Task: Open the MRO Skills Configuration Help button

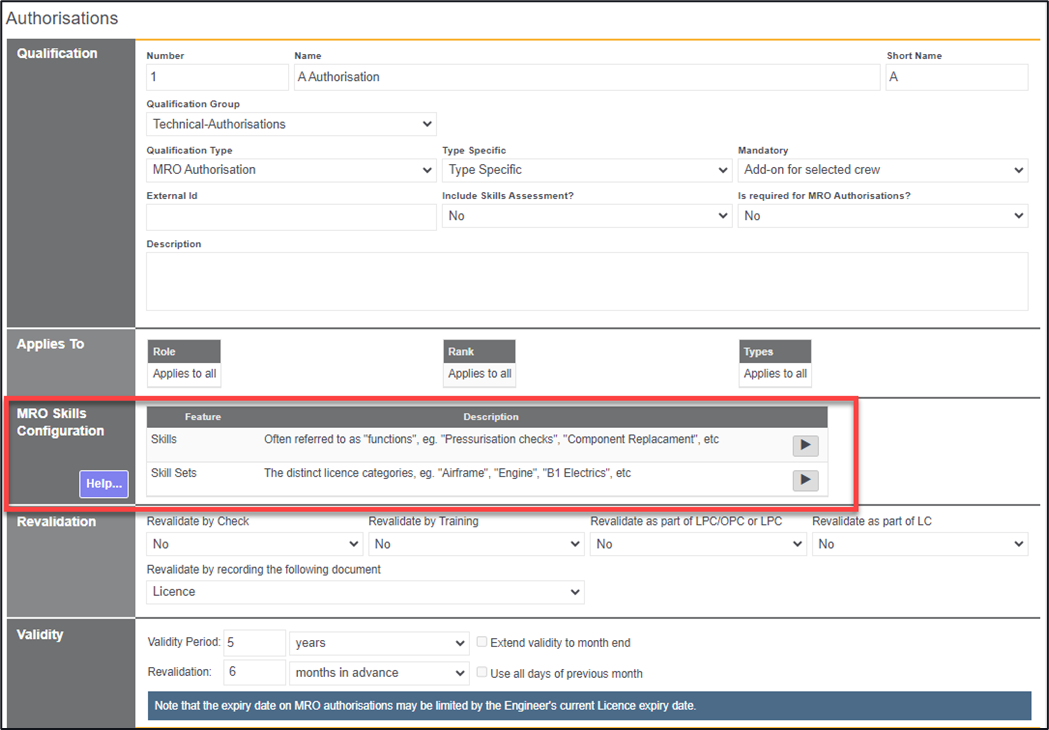Action: pos(104,484)
